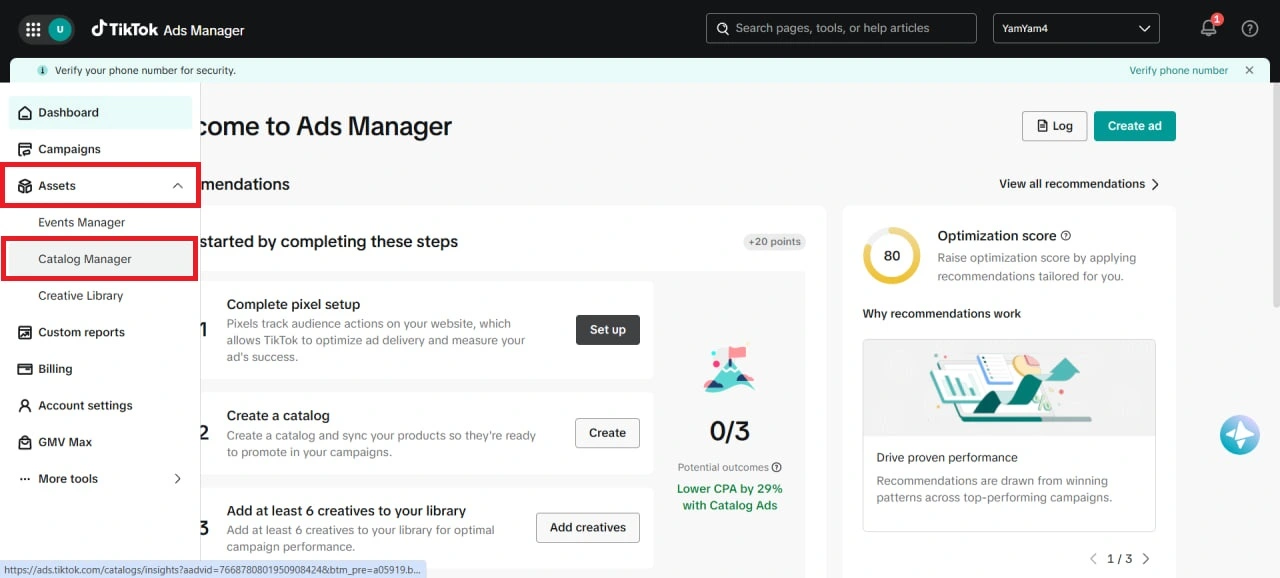The width and height of the screenshot is (1280, 578).
Task: Expand the More tools submenu arrow
Action: click(x=178, y=479)
